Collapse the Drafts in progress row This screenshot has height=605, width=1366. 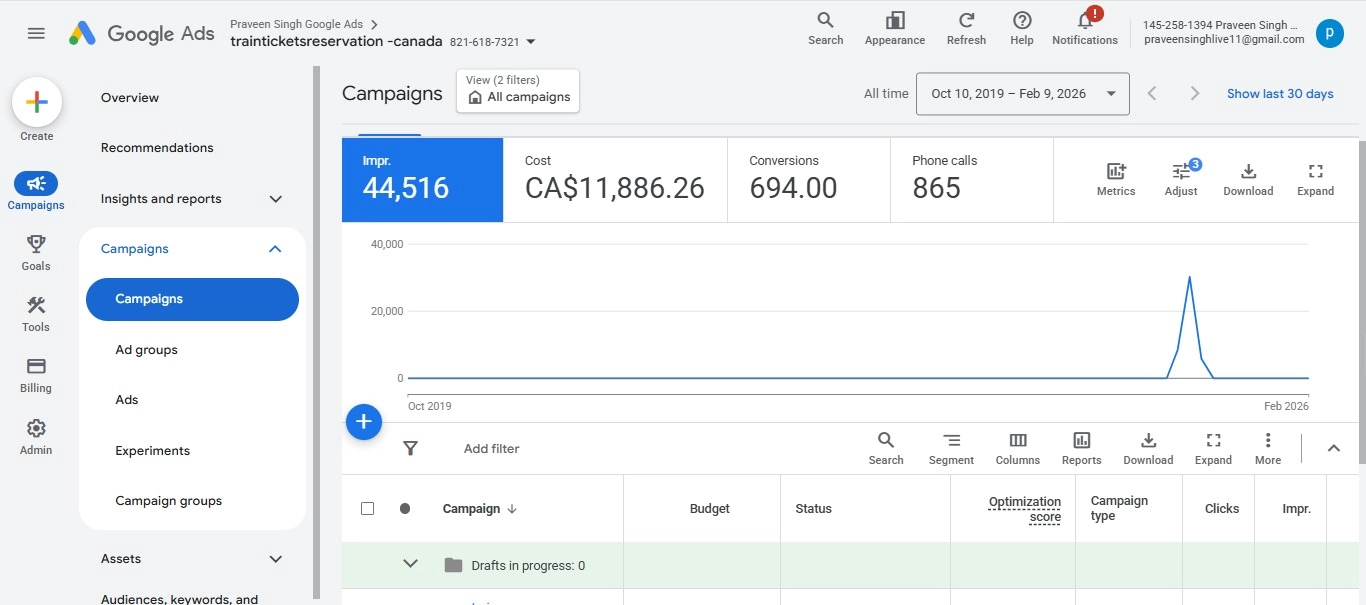coord(410,564)
